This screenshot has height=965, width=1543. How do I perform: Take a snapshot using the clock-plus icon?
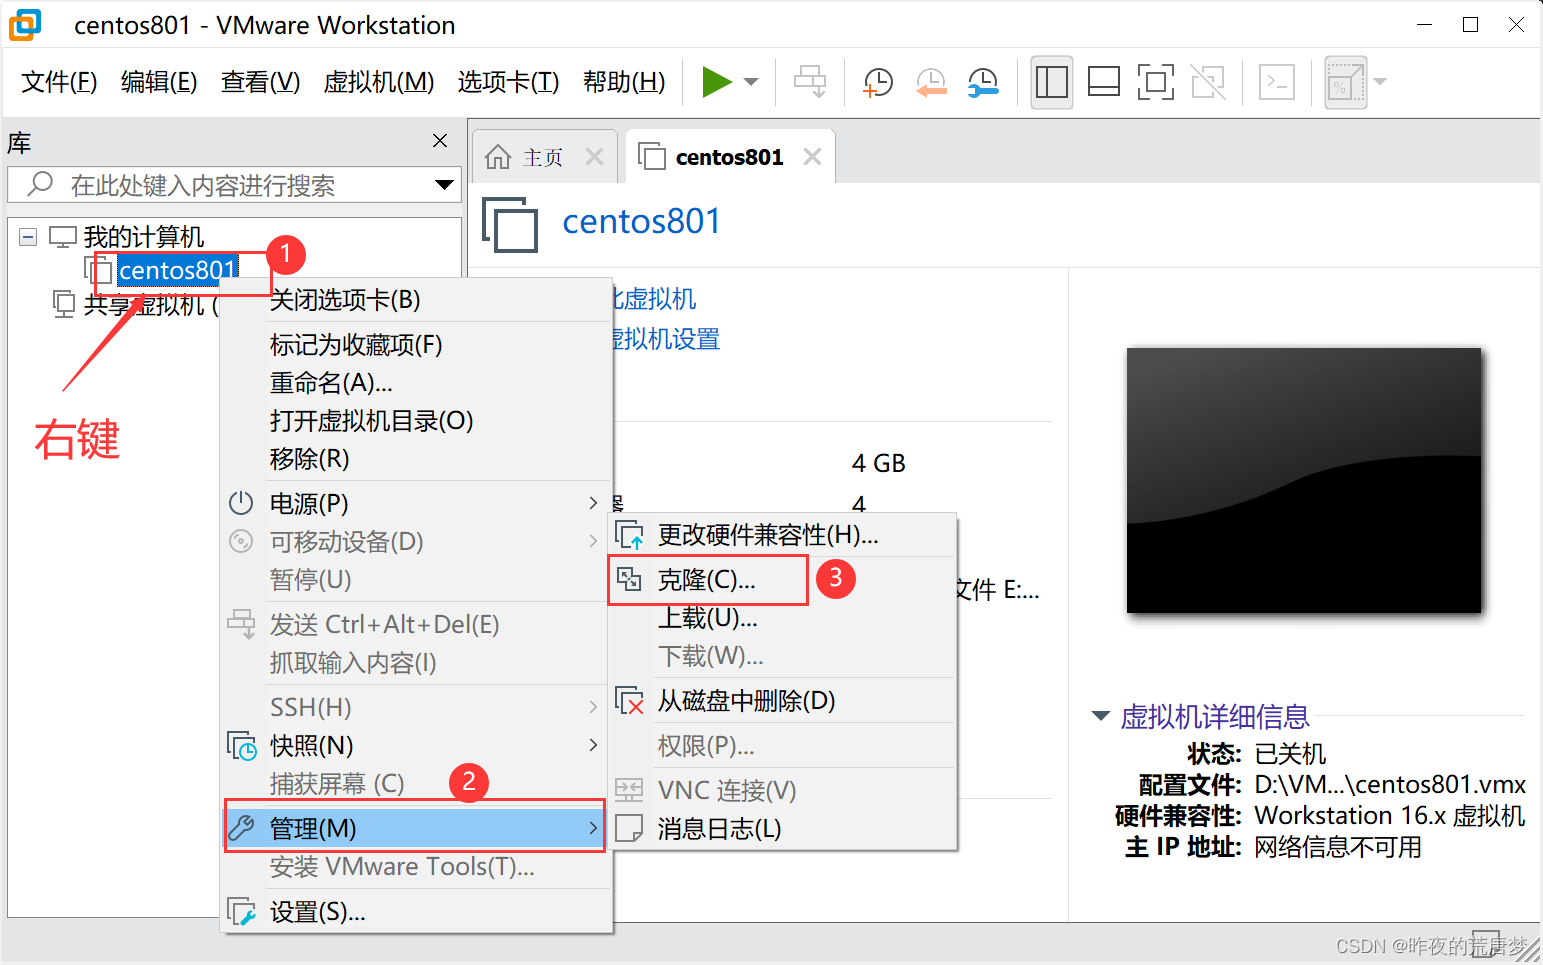[x=877, y=82]
